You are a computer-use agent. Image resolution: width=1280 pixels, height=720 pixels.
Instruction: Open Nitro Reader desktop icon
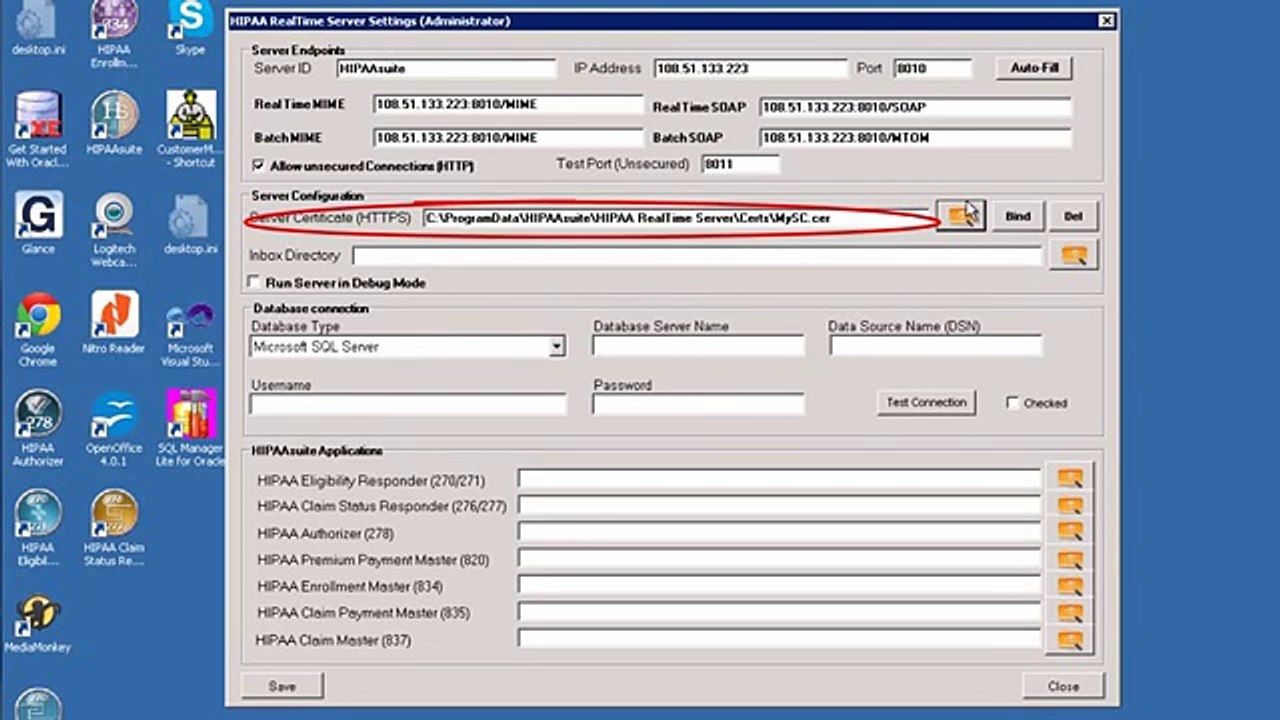114,323
